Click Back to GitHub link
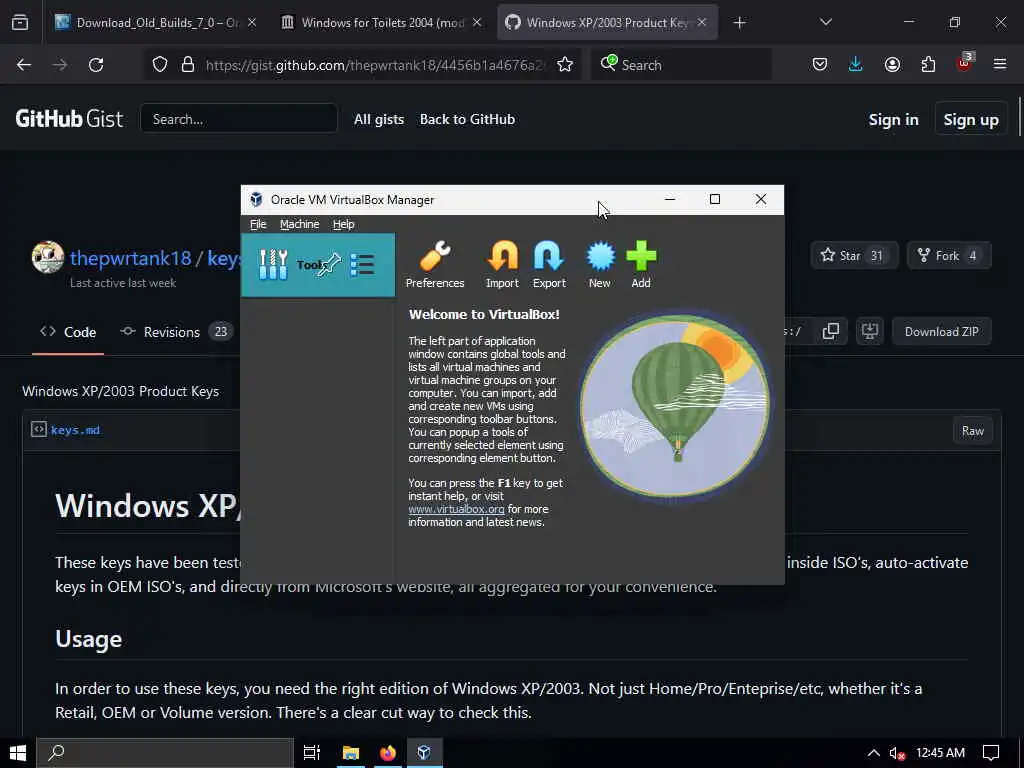This screenshot has height=768, width=1024. pos(467,119)
